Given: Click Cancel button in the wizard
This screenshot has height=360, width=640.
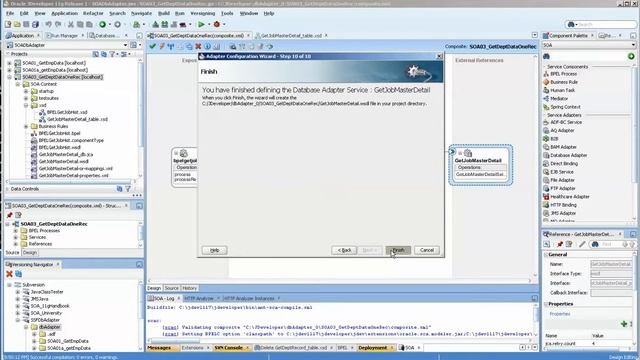Looking at the screenshot, I should 427,250.
